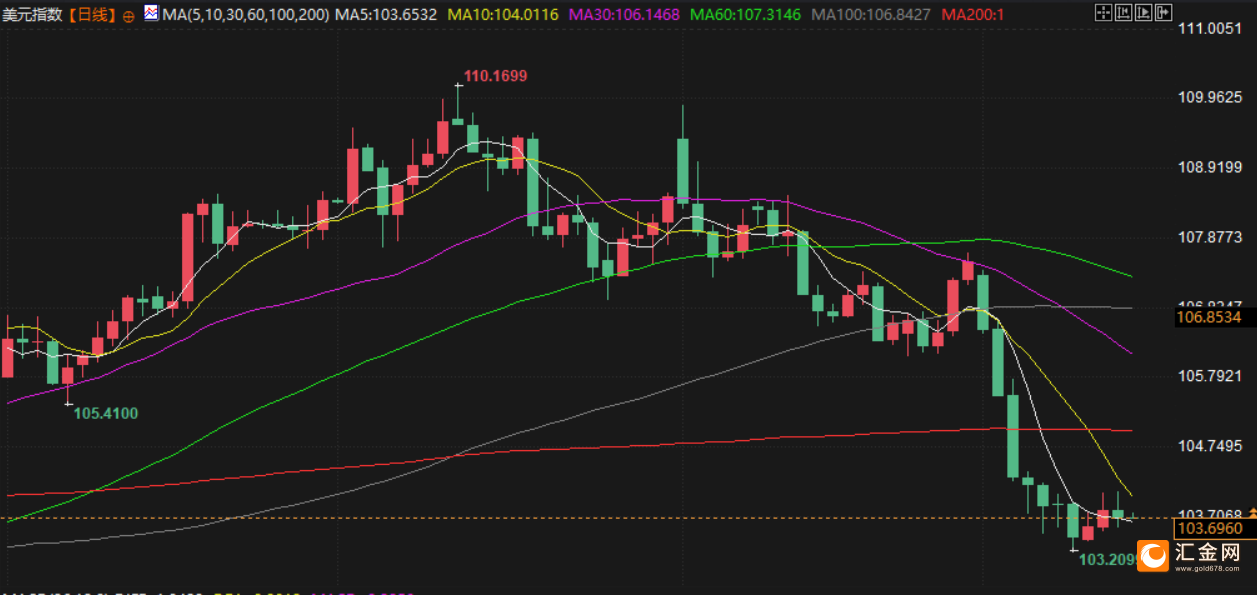Click the 111.0051 price axis label

coord(1211,29)
